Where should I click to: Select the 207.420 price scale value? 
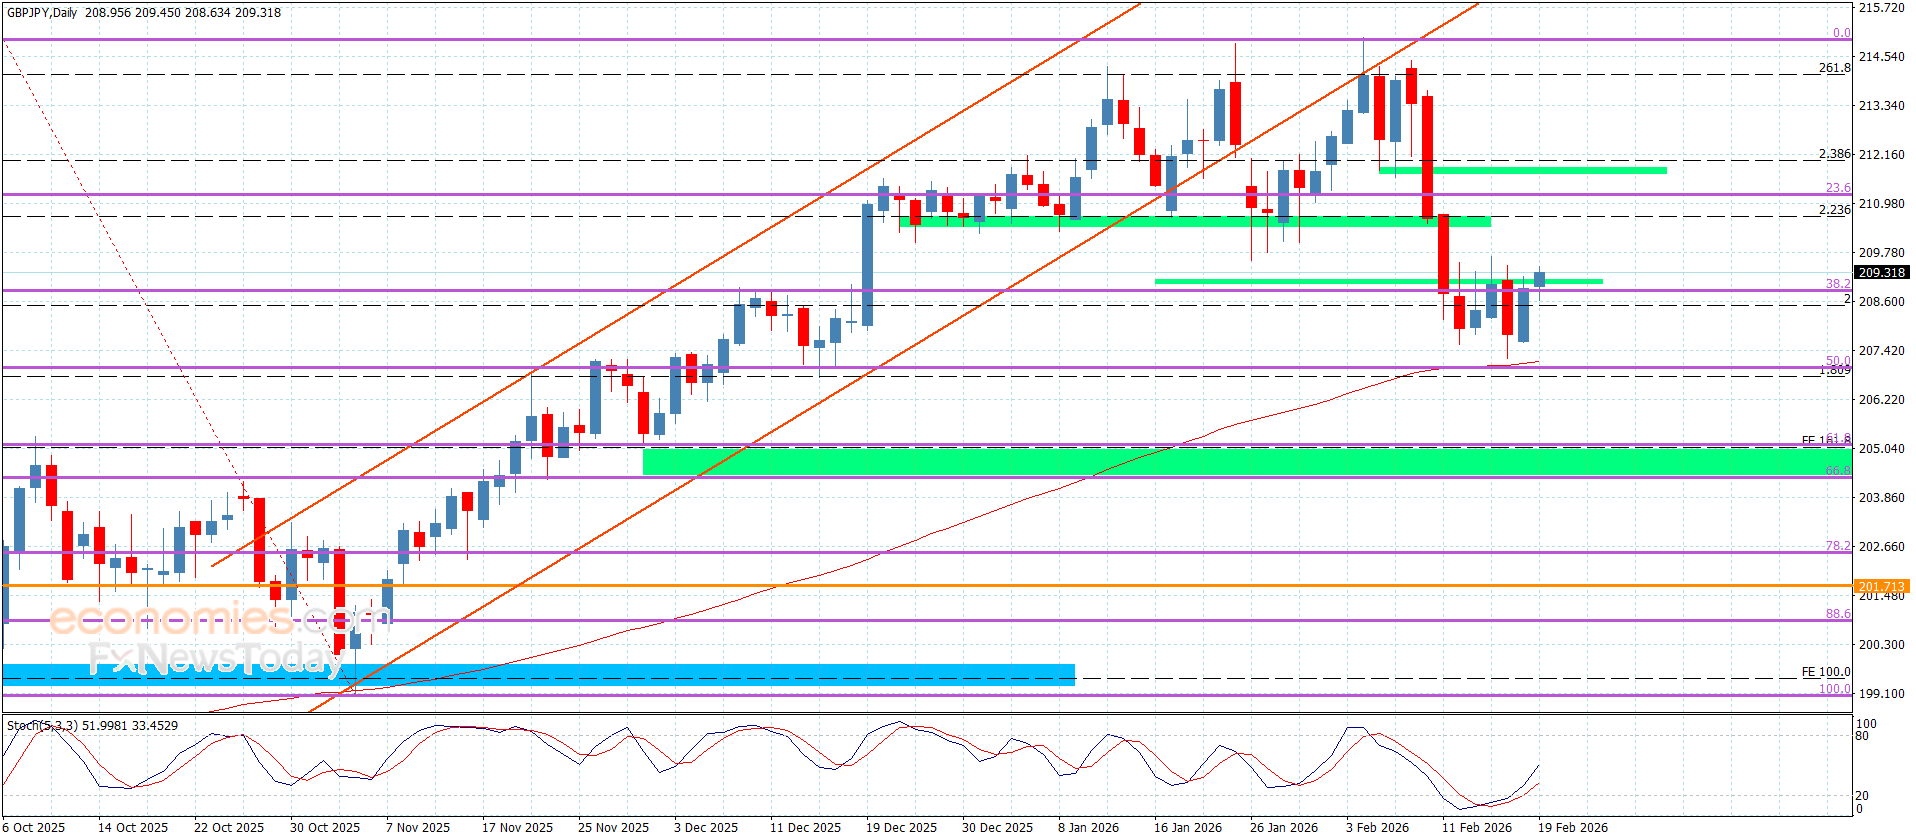pos(1881,351)
